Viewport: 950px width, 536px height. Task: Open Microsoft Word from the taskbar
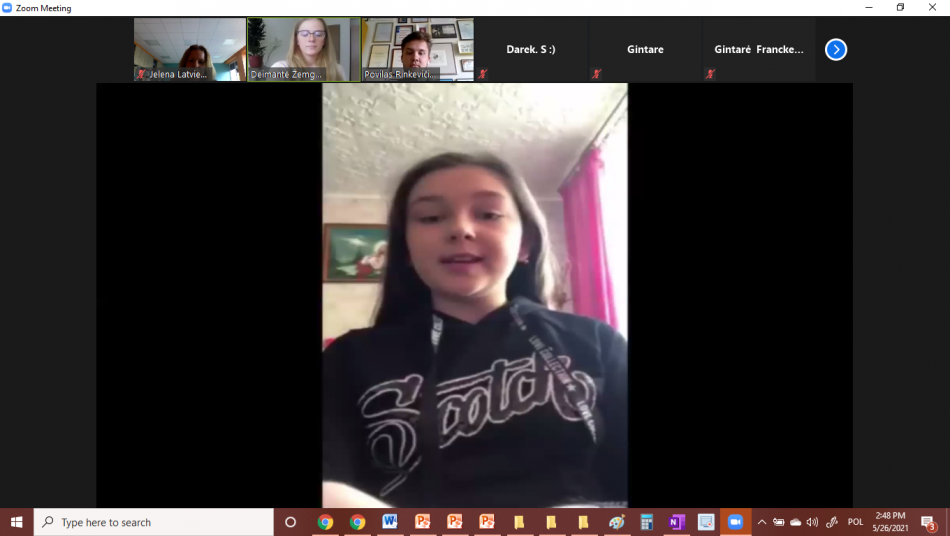tap(390, 522)
